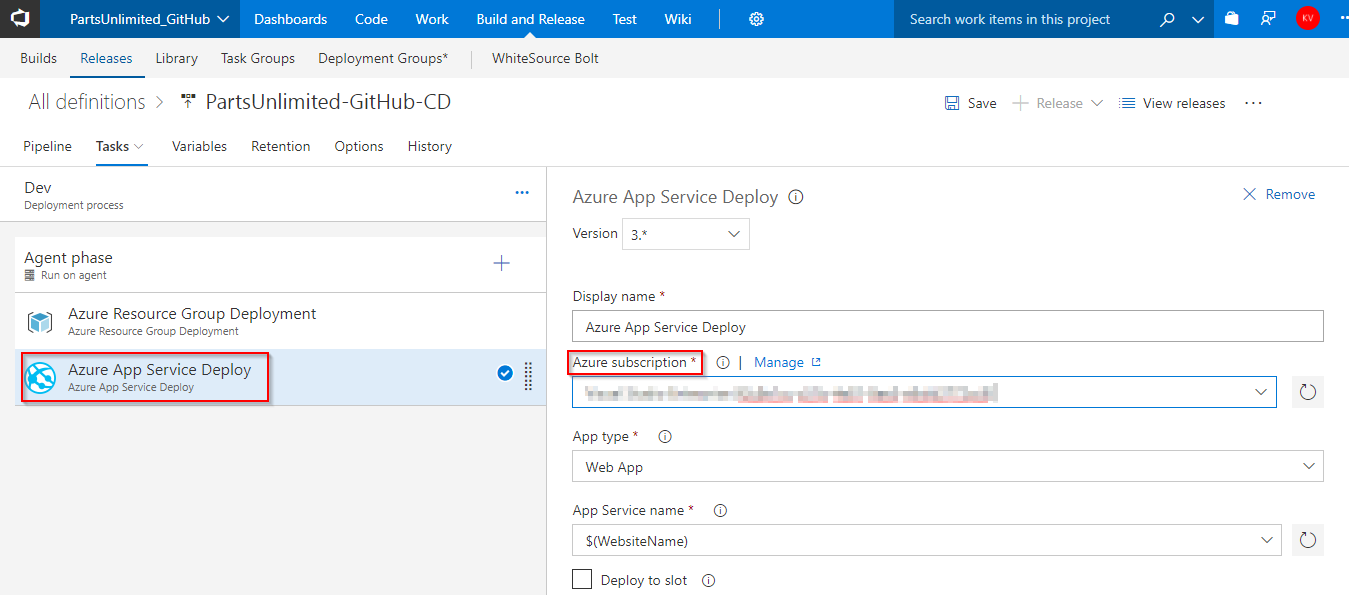Expand the search options dropdown arrow
Screen dimensions: 1349x595
tap(1197, 19)
